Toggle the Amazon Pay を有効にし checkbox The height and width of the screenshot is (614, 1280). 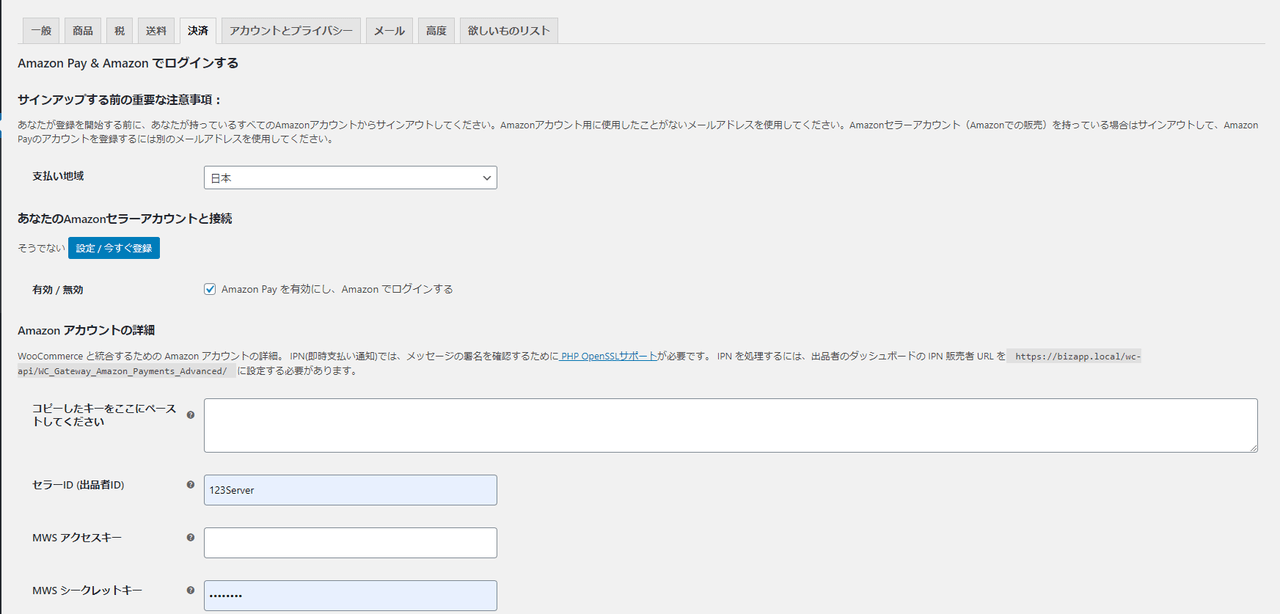pos(210,289)
